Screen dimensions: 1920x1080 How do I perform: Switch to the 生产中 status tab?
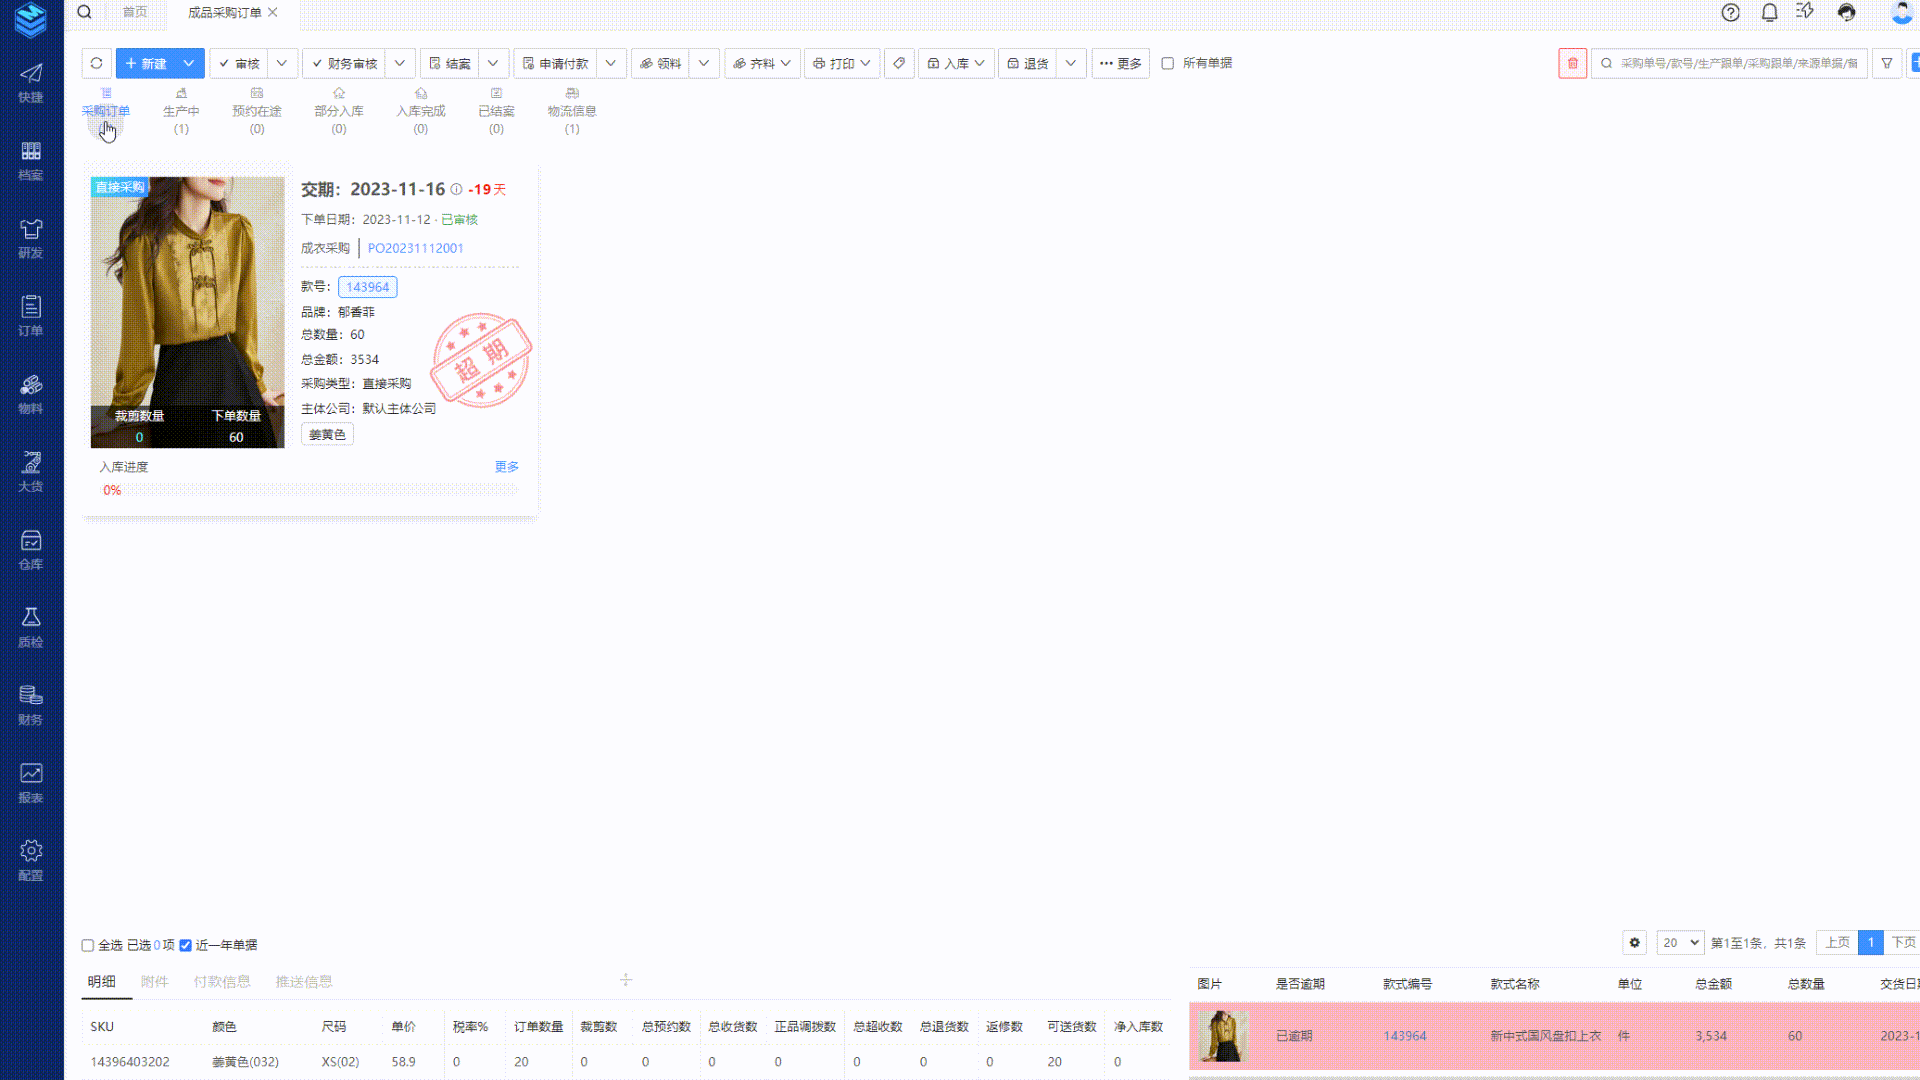coord(181,110)
